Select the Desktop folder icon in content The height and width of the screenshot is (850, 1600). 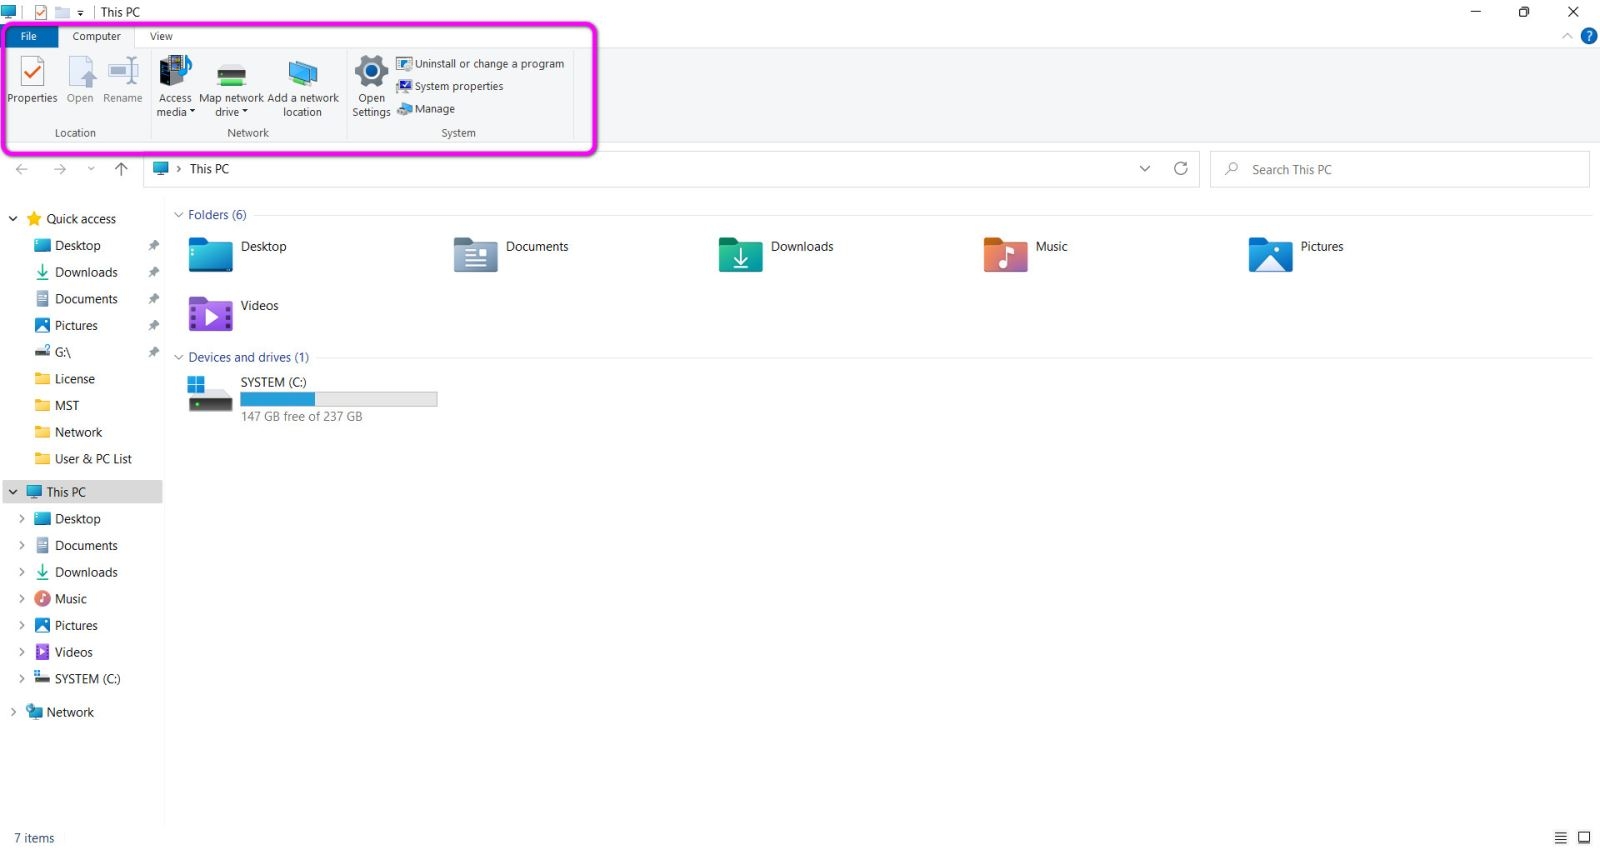[211, 255]
